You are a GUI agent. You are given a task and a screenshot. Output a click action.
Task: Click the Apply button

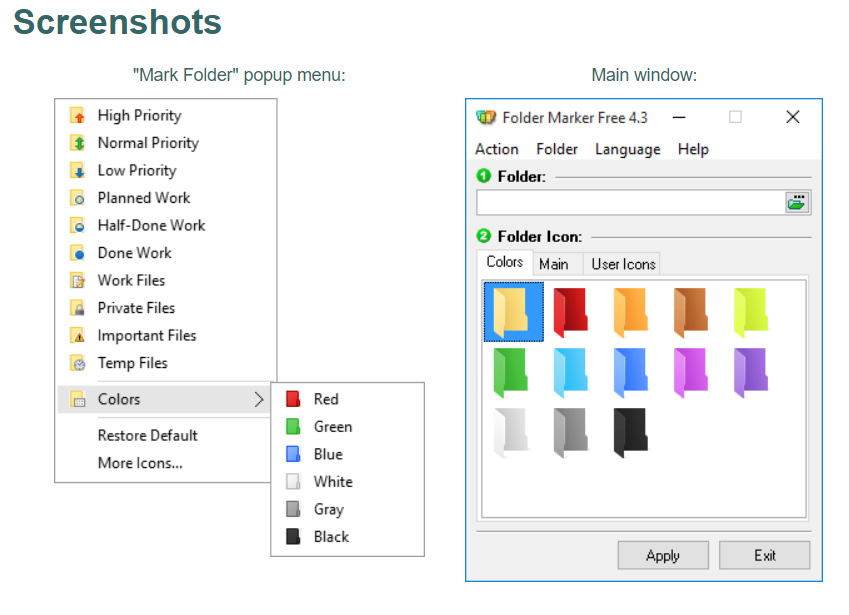[663, 555]
